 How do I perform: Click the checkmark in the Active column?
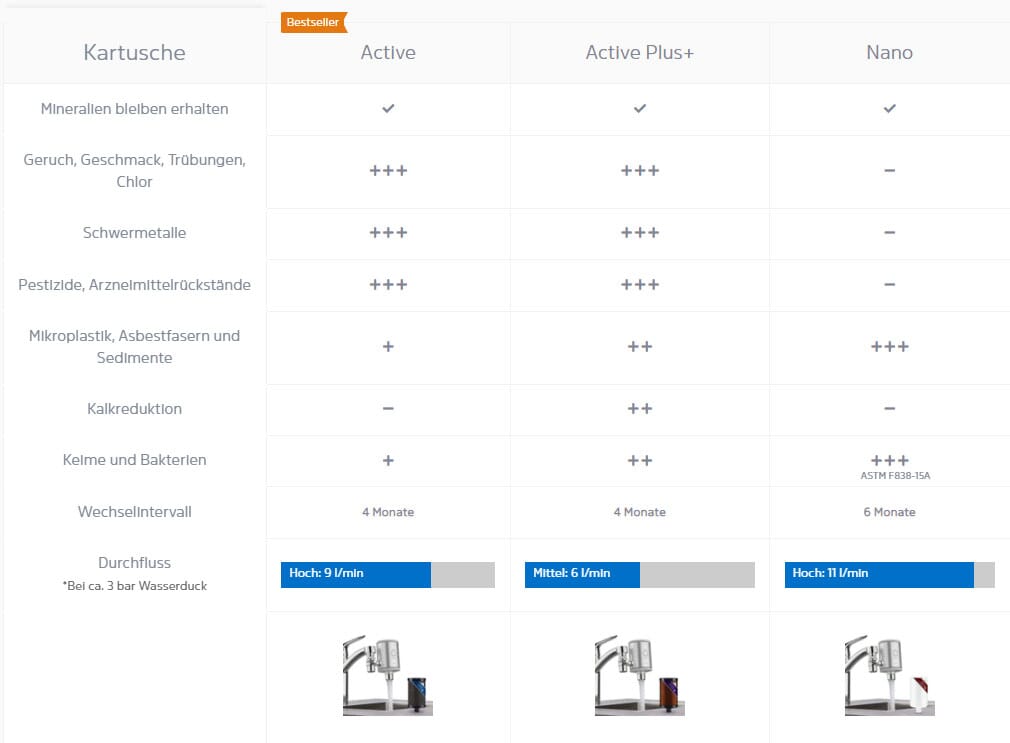[388, 108]
